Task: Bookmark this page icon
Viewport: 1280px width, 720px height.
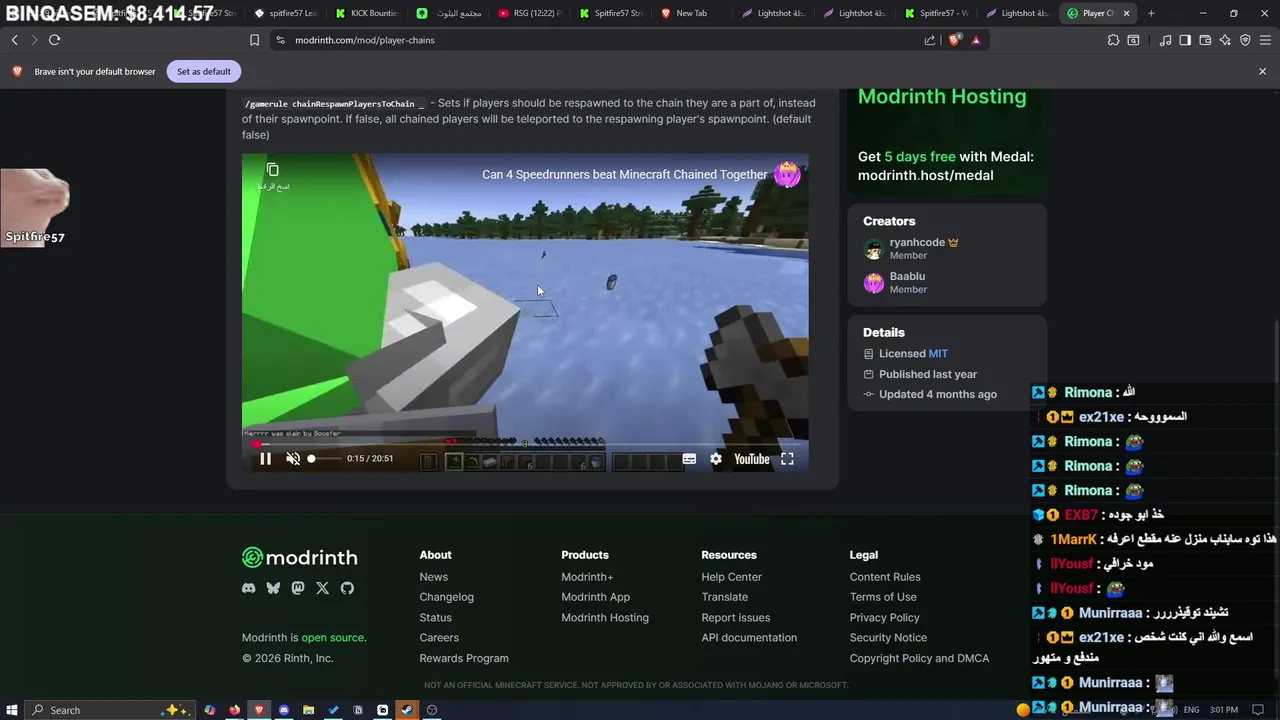Action: pos(254,40)
